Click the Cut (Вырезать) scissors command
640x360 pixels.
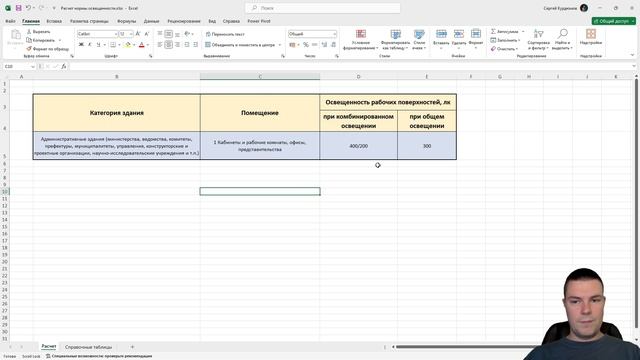coord(39,31)
